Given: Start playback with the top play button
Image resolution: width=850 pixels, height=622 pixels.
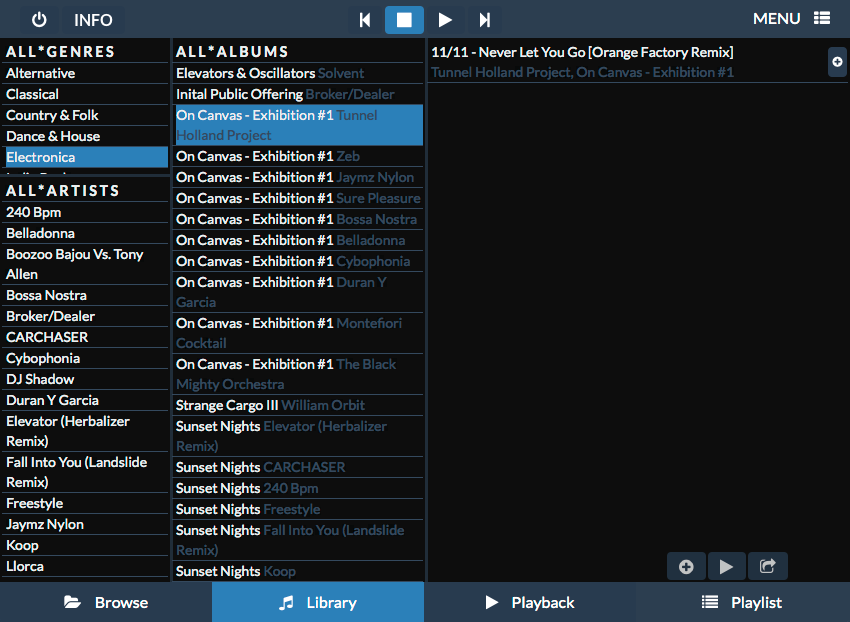Looking at the screenshot, I should 445,20.
